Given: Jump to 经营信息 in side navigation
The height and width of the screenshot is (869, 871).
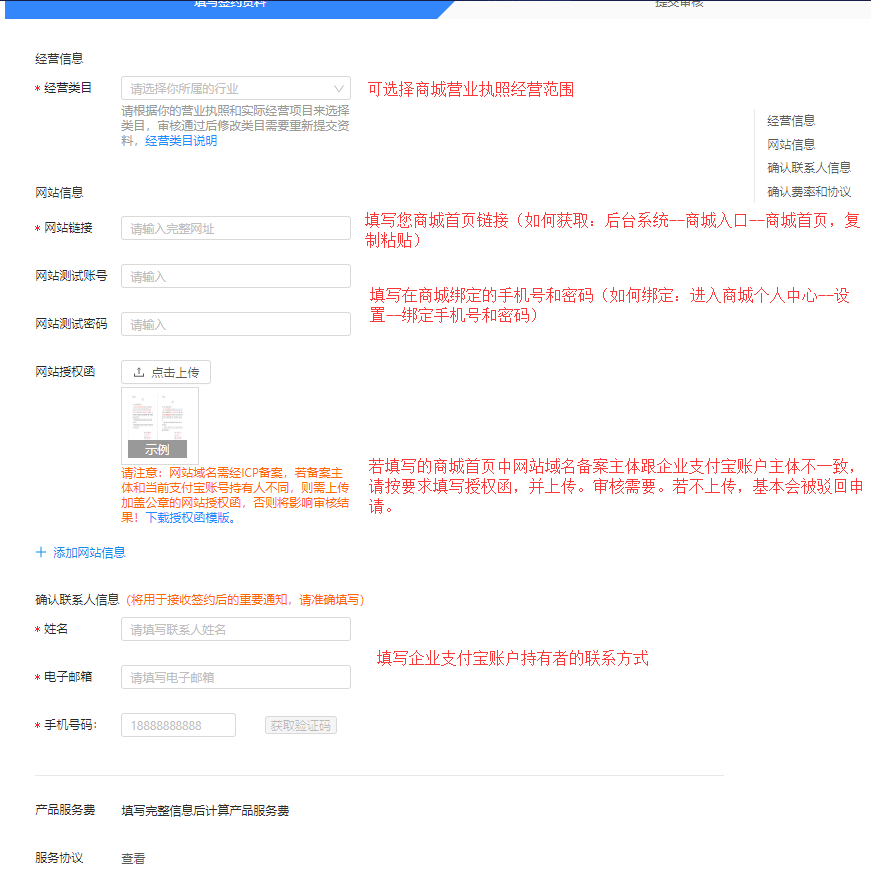Looking at the screenshot, I should (791, 120).
